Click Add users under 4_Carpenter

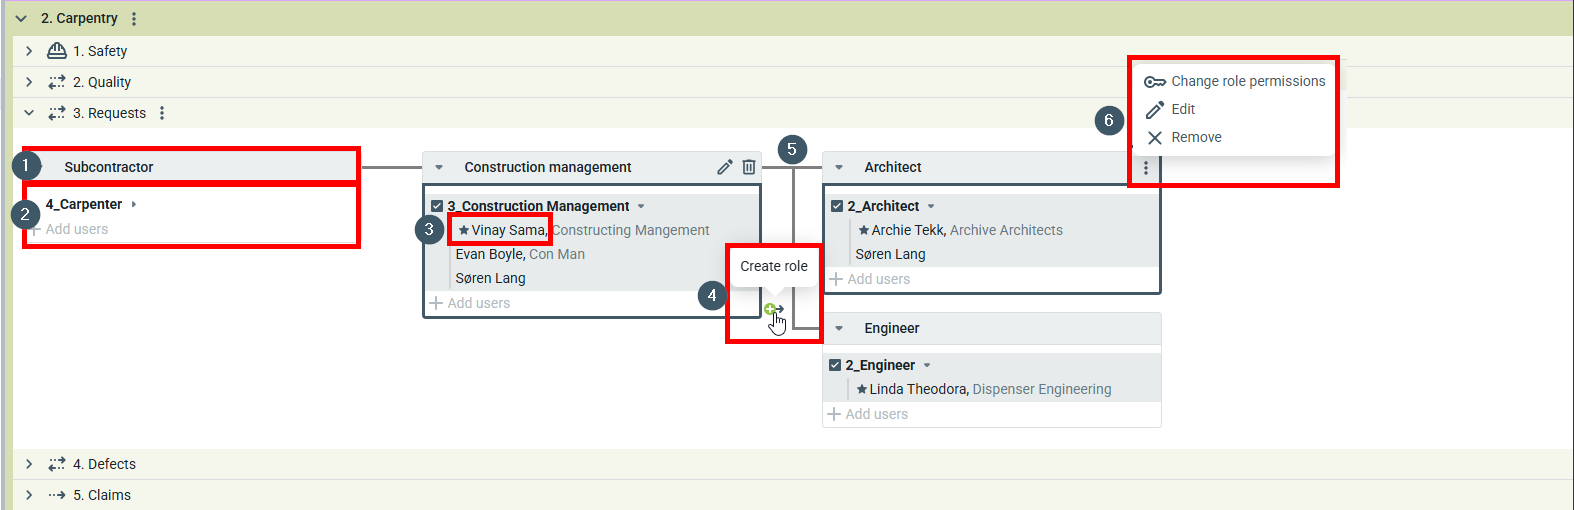pos(76,229)
